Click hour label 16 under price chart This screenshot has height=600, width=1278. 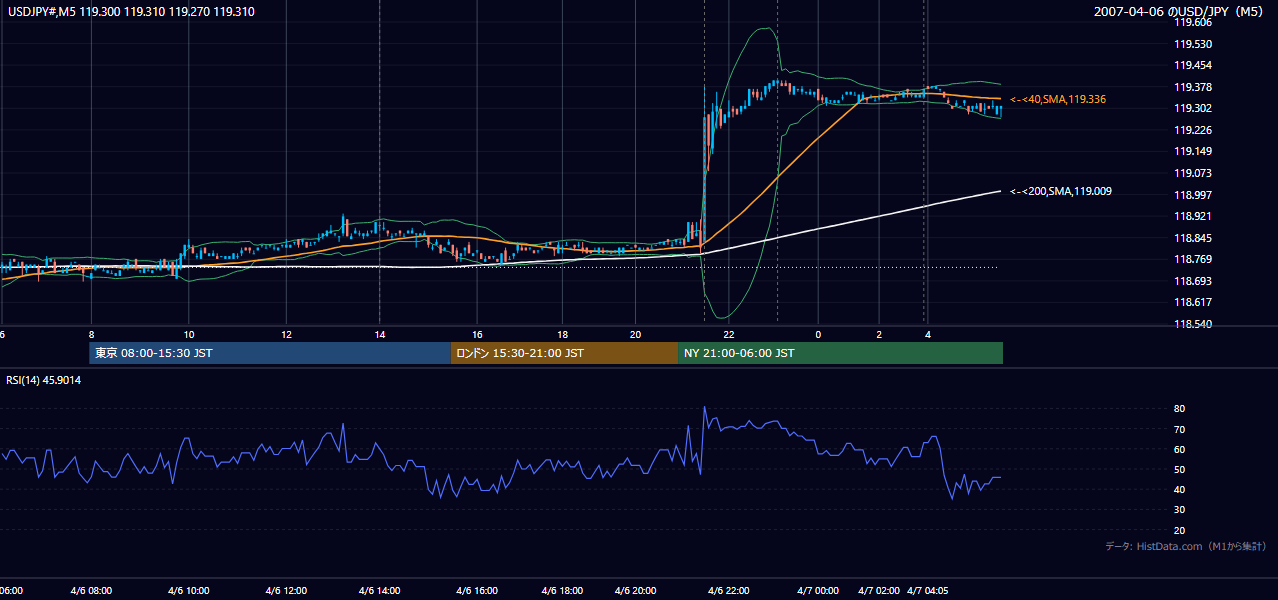(x=477, y=334)
